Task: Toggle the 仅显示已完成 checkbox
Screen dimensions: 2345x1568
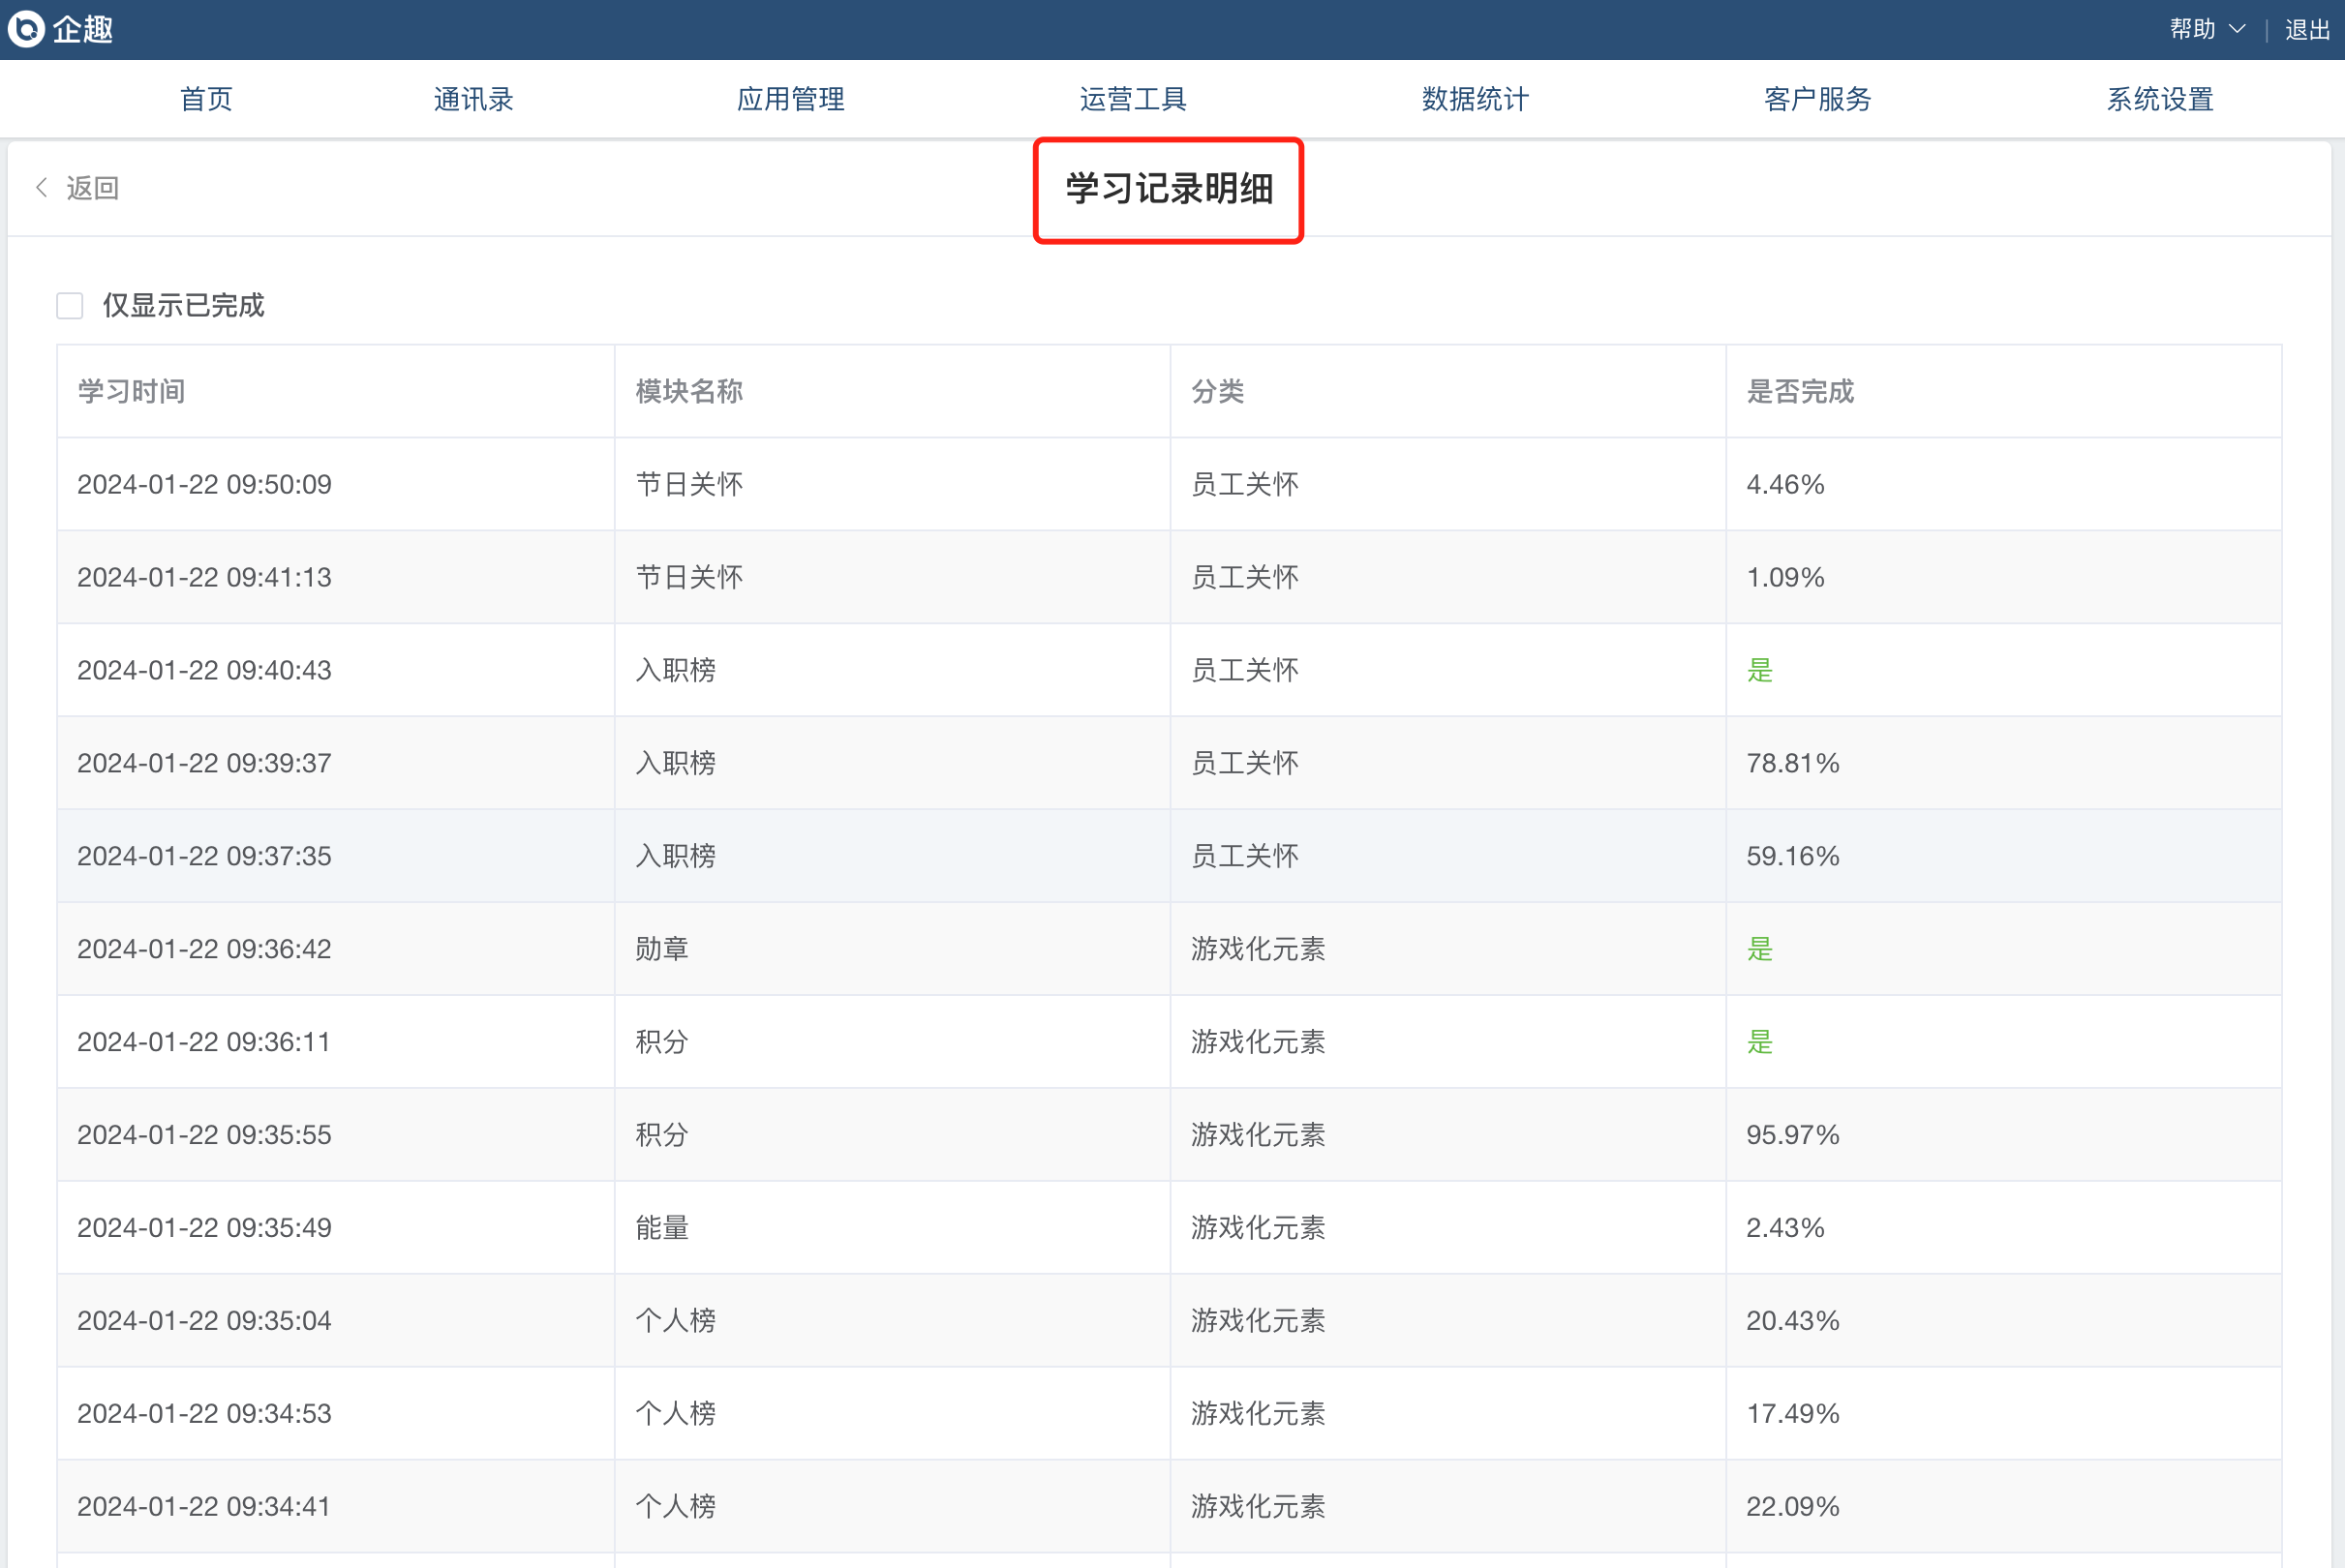Action: point(70,306)
